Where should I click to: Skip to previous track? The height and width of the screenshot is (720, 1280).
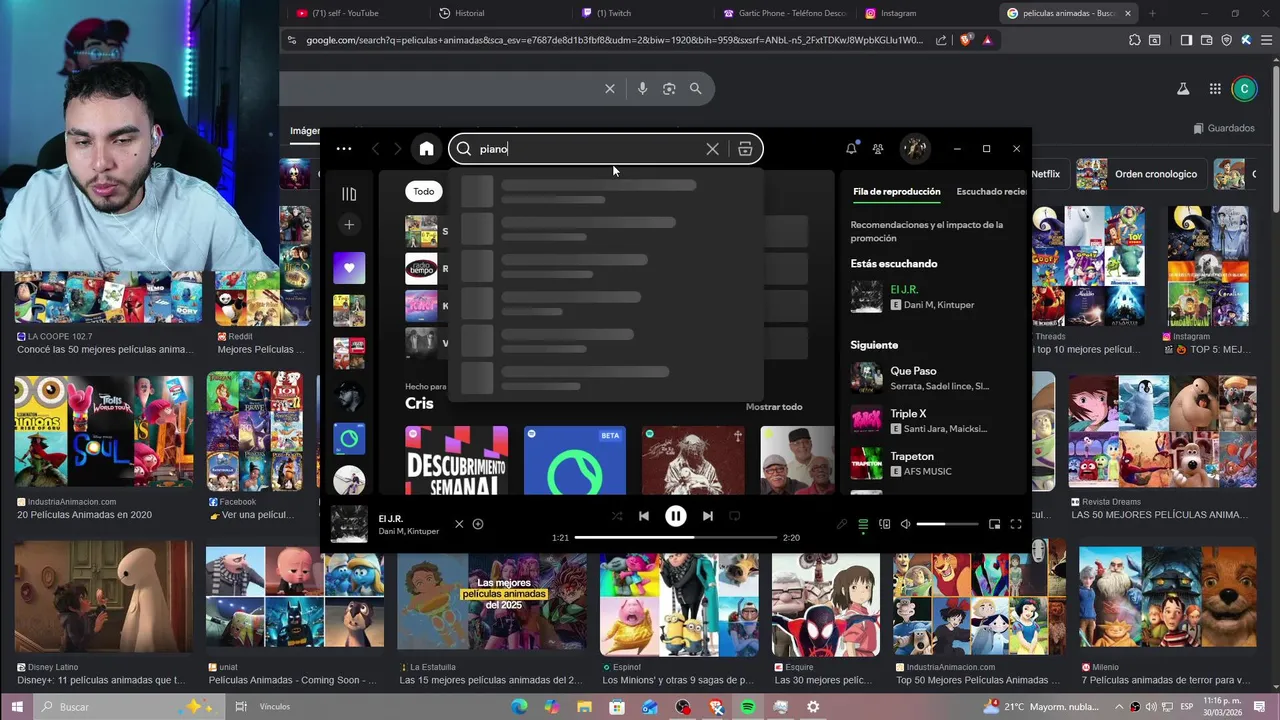[x=644, y=516]
